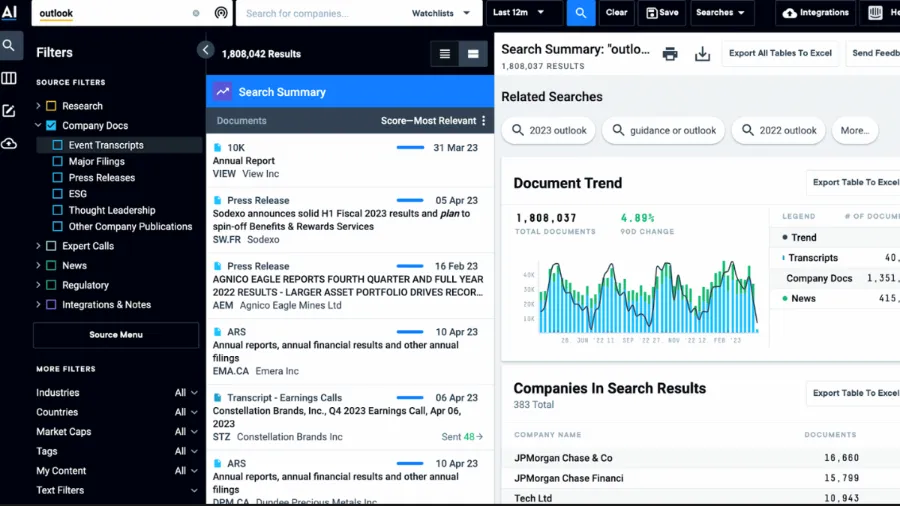Expand the News source tree
Viewport: 900px width, 506px height.
(38, 266)
